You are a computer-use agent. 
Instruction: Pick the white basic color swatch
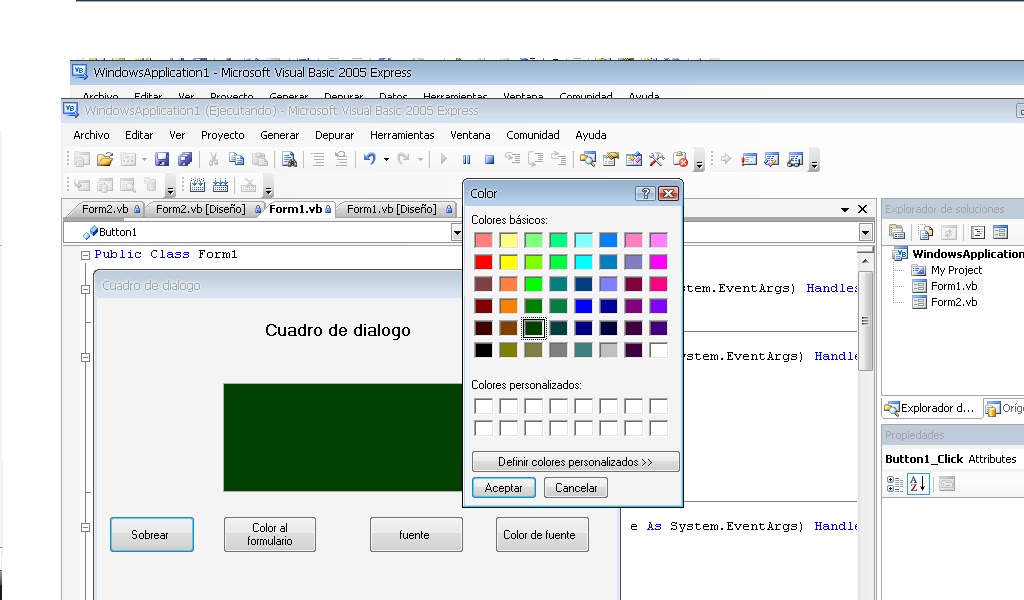[x=658, y=350]
